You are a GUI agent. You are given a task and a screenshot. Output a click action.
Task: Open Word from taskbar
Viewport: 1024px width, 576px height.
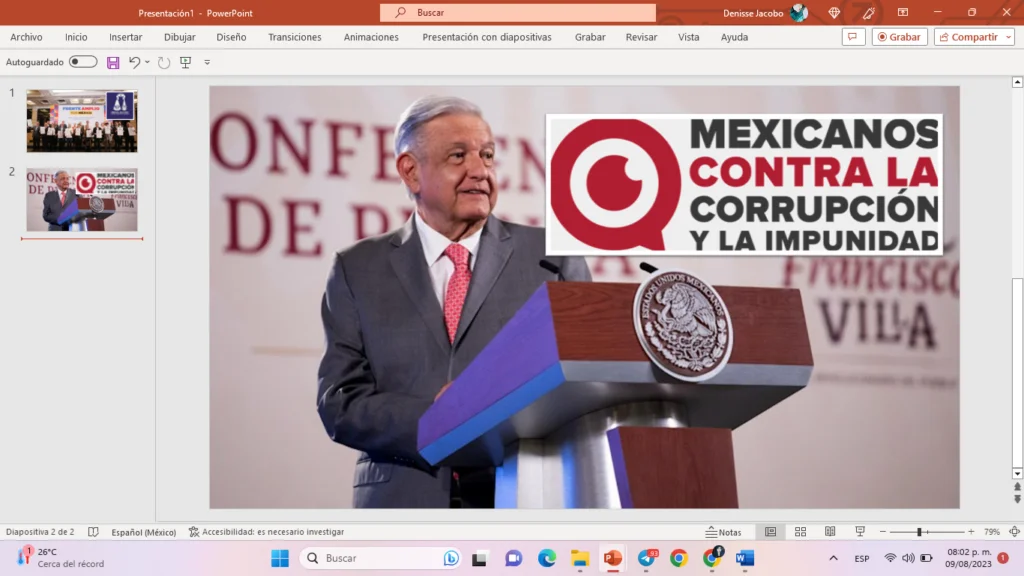tap(744, 558)
